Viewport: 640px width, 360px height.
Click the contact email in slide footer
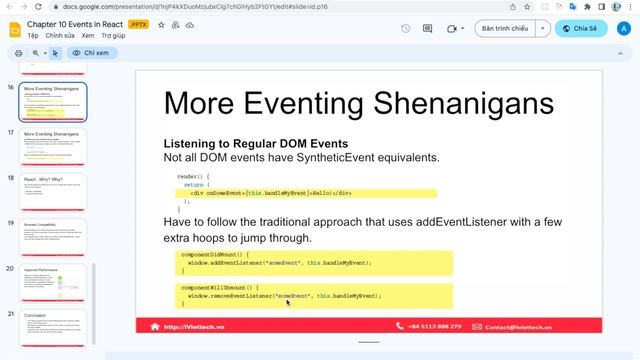click(518, 327)
